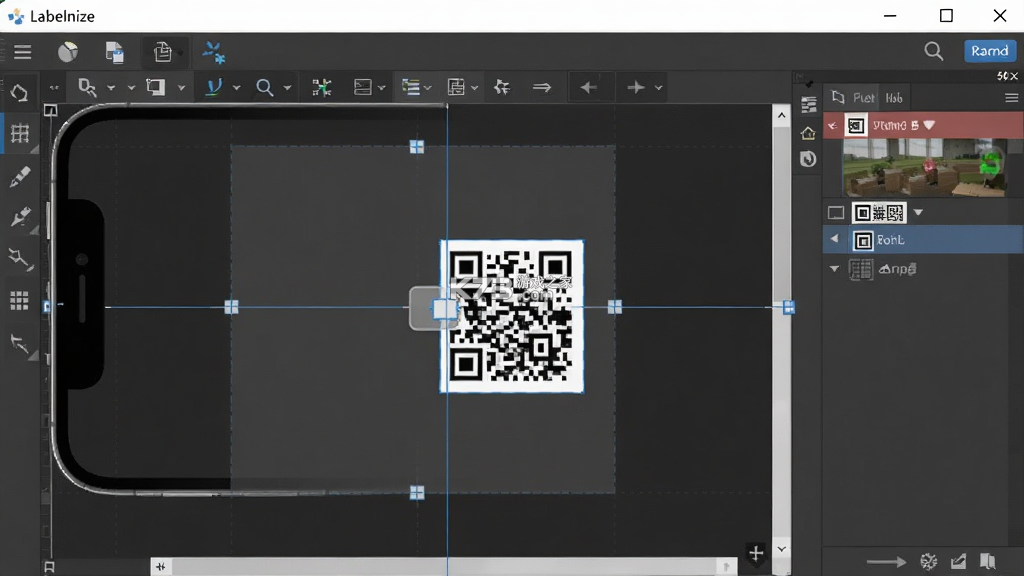Viewport: 1024px width, 576px height.
Task: Click the left arrow back button
Action: pos(588,87)
